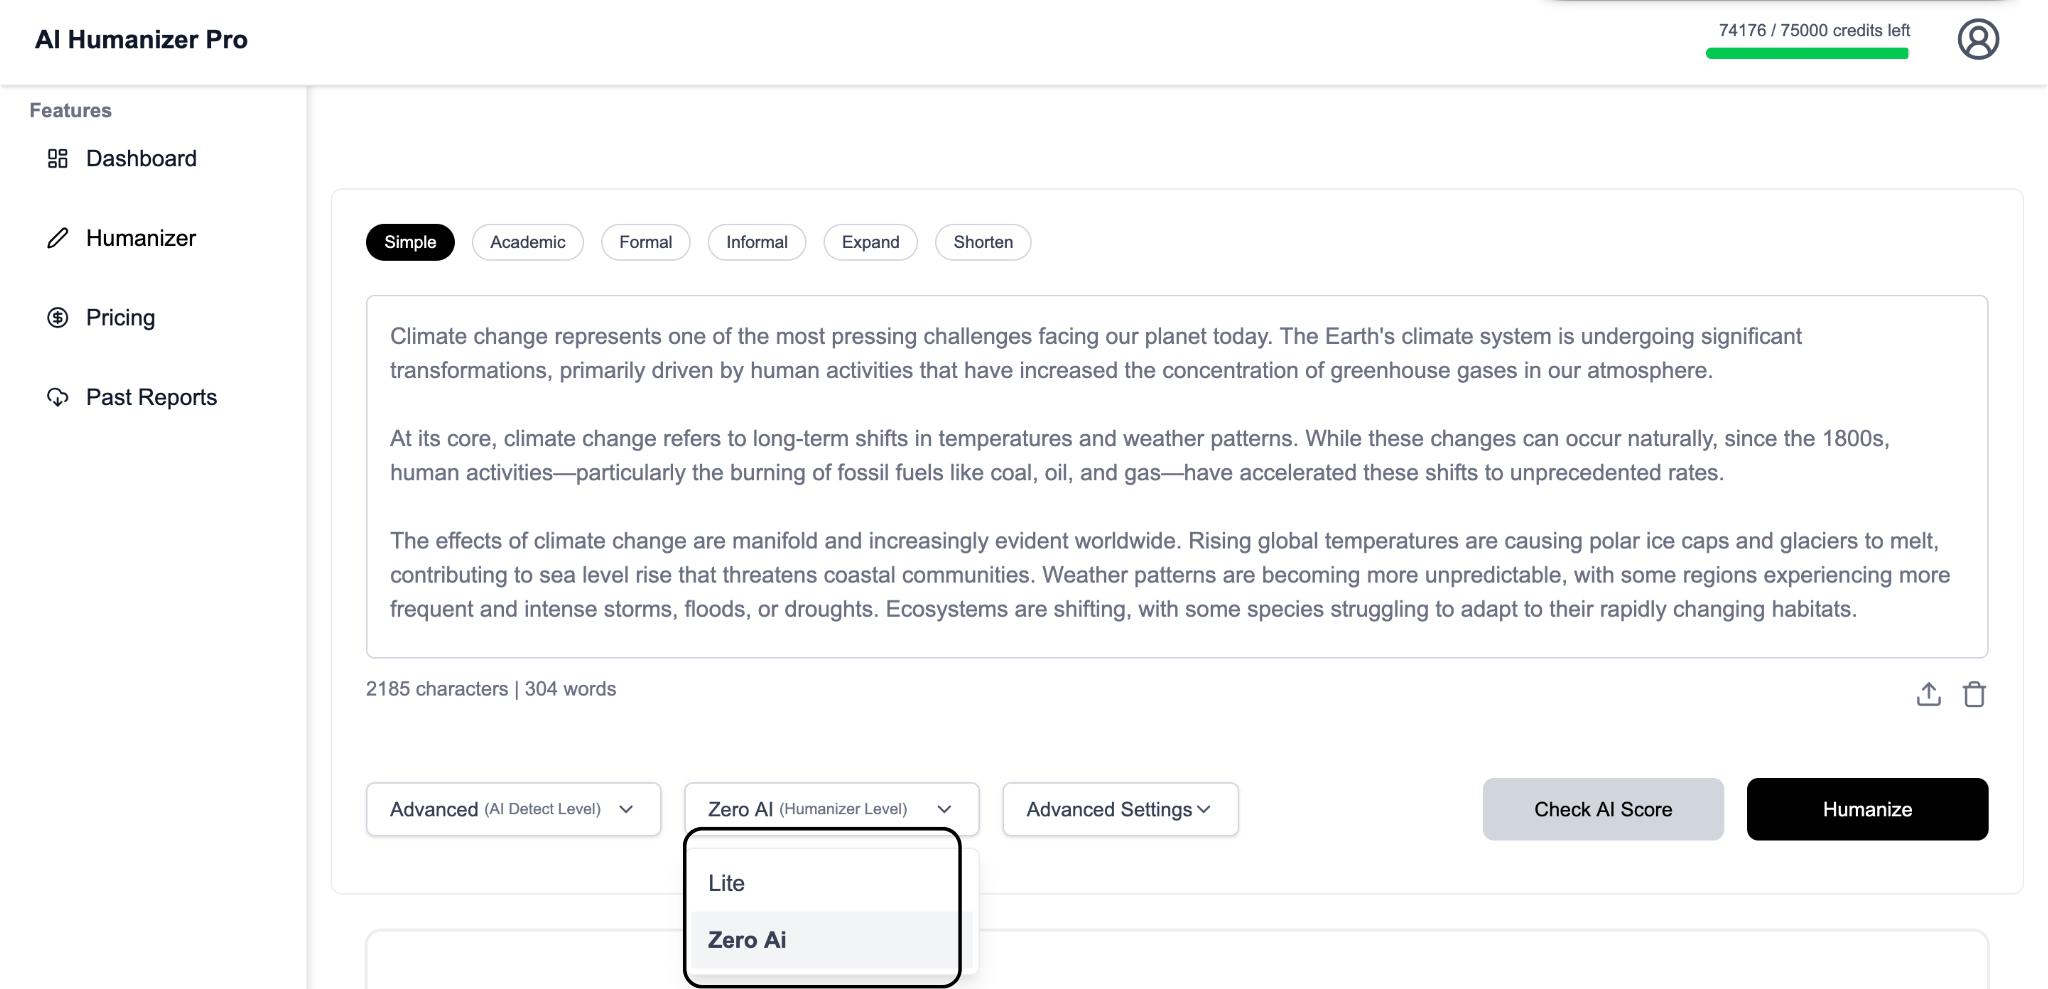Open the AI Detect Level dropdown
2048x989 pixels.
click(x=513, y=809)
